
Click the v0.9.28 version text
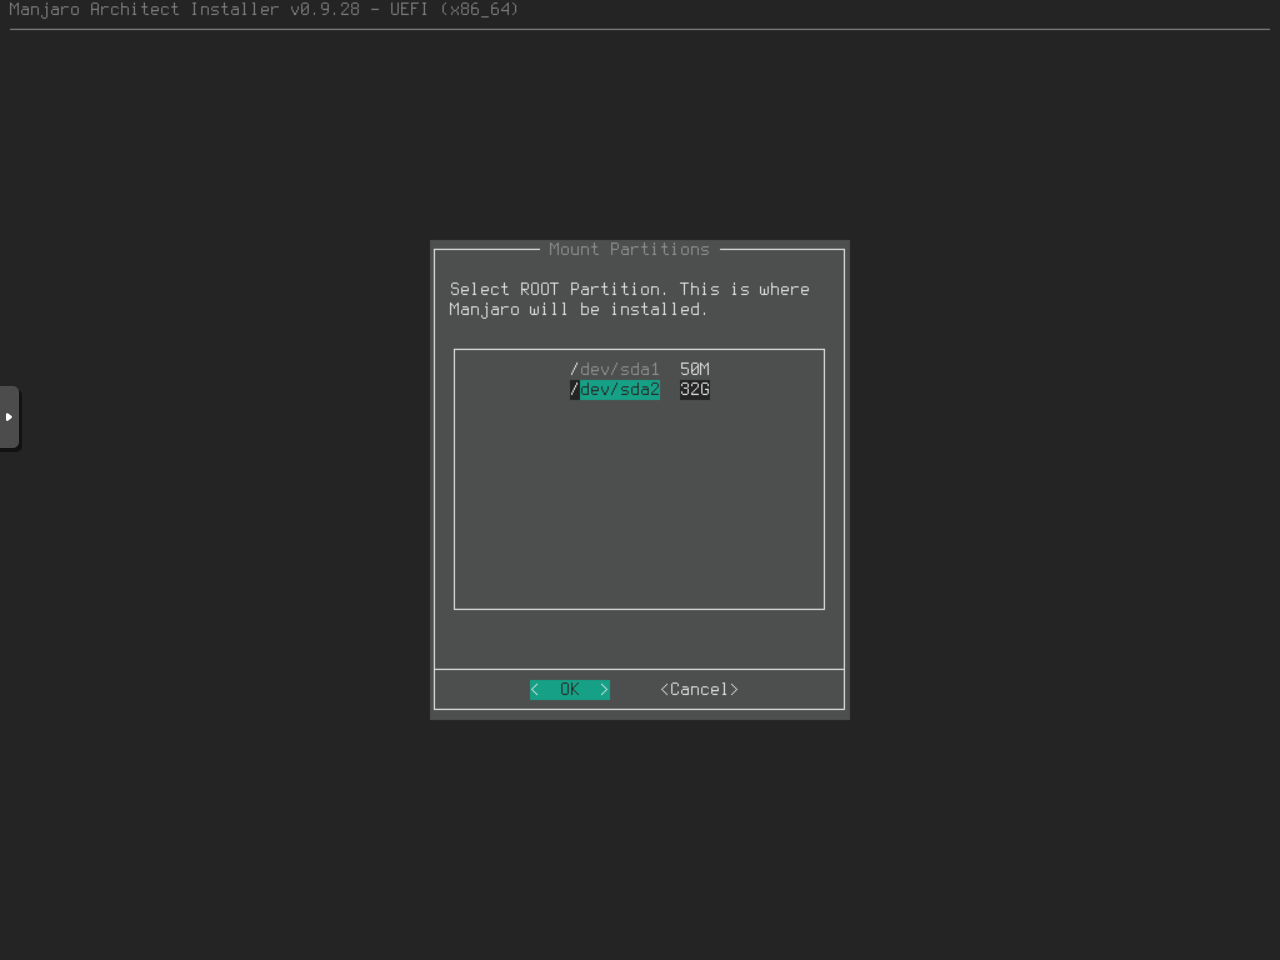tap(324, 9)
